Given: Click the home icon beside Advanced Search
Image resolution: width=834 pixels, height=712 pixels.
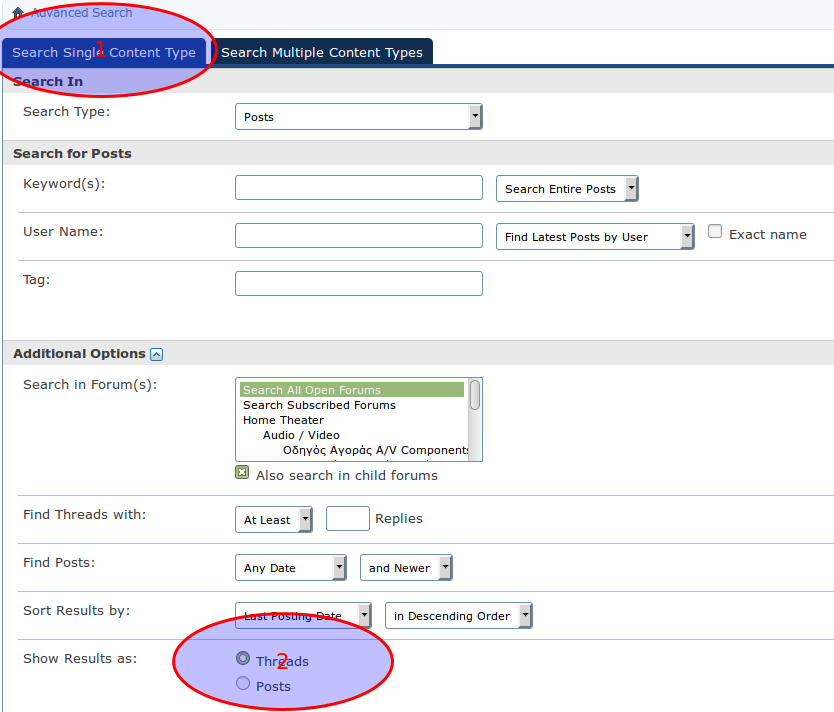Looking at the screenshot, I should click(x=18, y=13).
